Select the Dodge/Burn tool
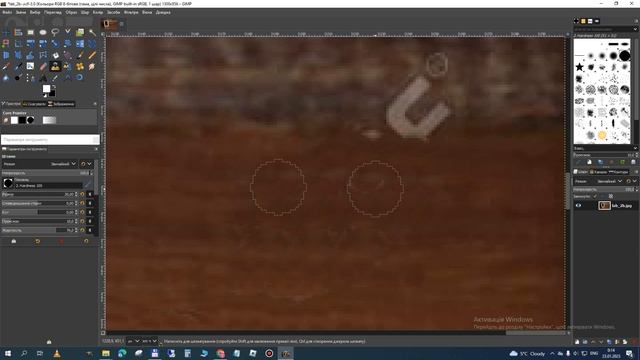The image size is (640, 360). [18, 78]
